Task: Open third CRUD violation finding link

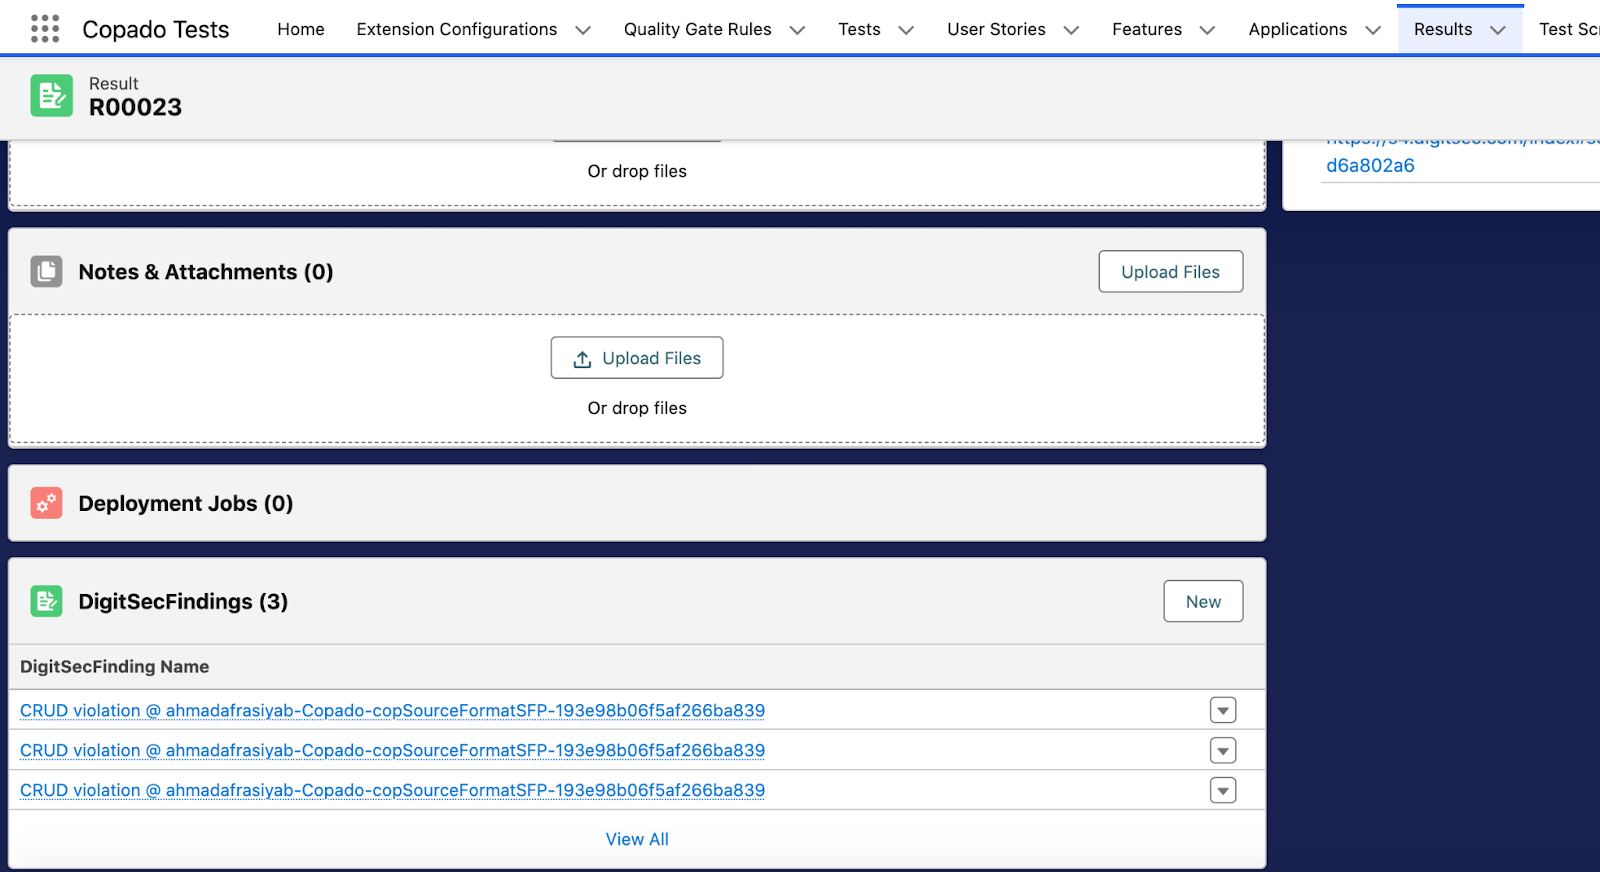Action: click(392, 790)
